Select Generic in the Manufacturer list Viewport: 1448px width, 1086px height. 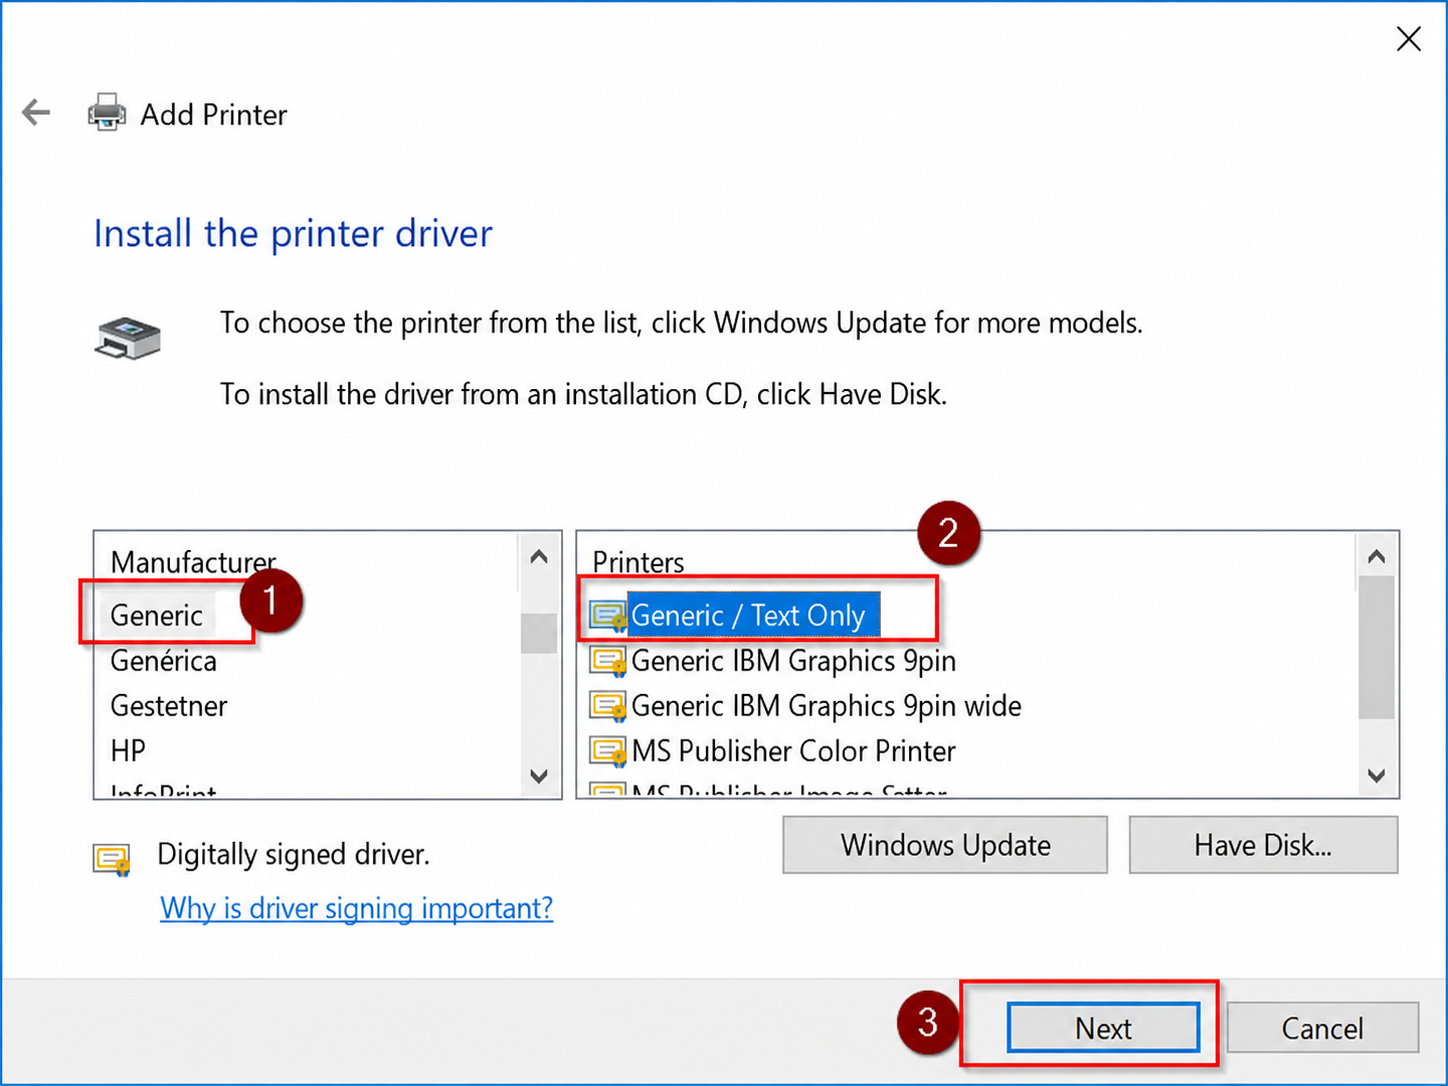coord(156,615)
